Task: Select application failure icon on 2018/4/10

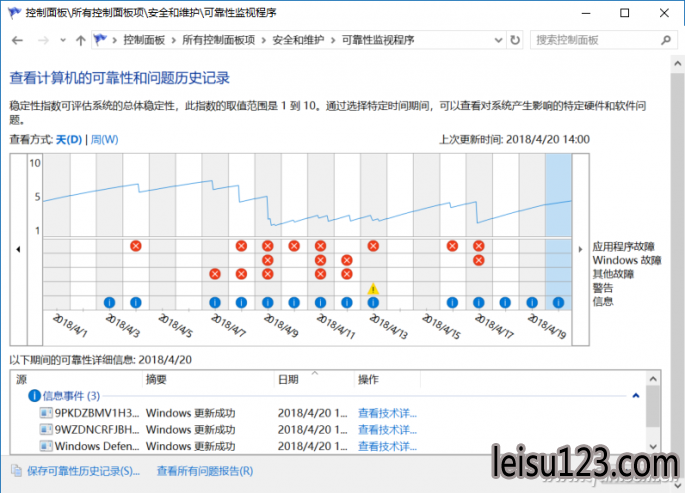Action: tap(294, 246)
